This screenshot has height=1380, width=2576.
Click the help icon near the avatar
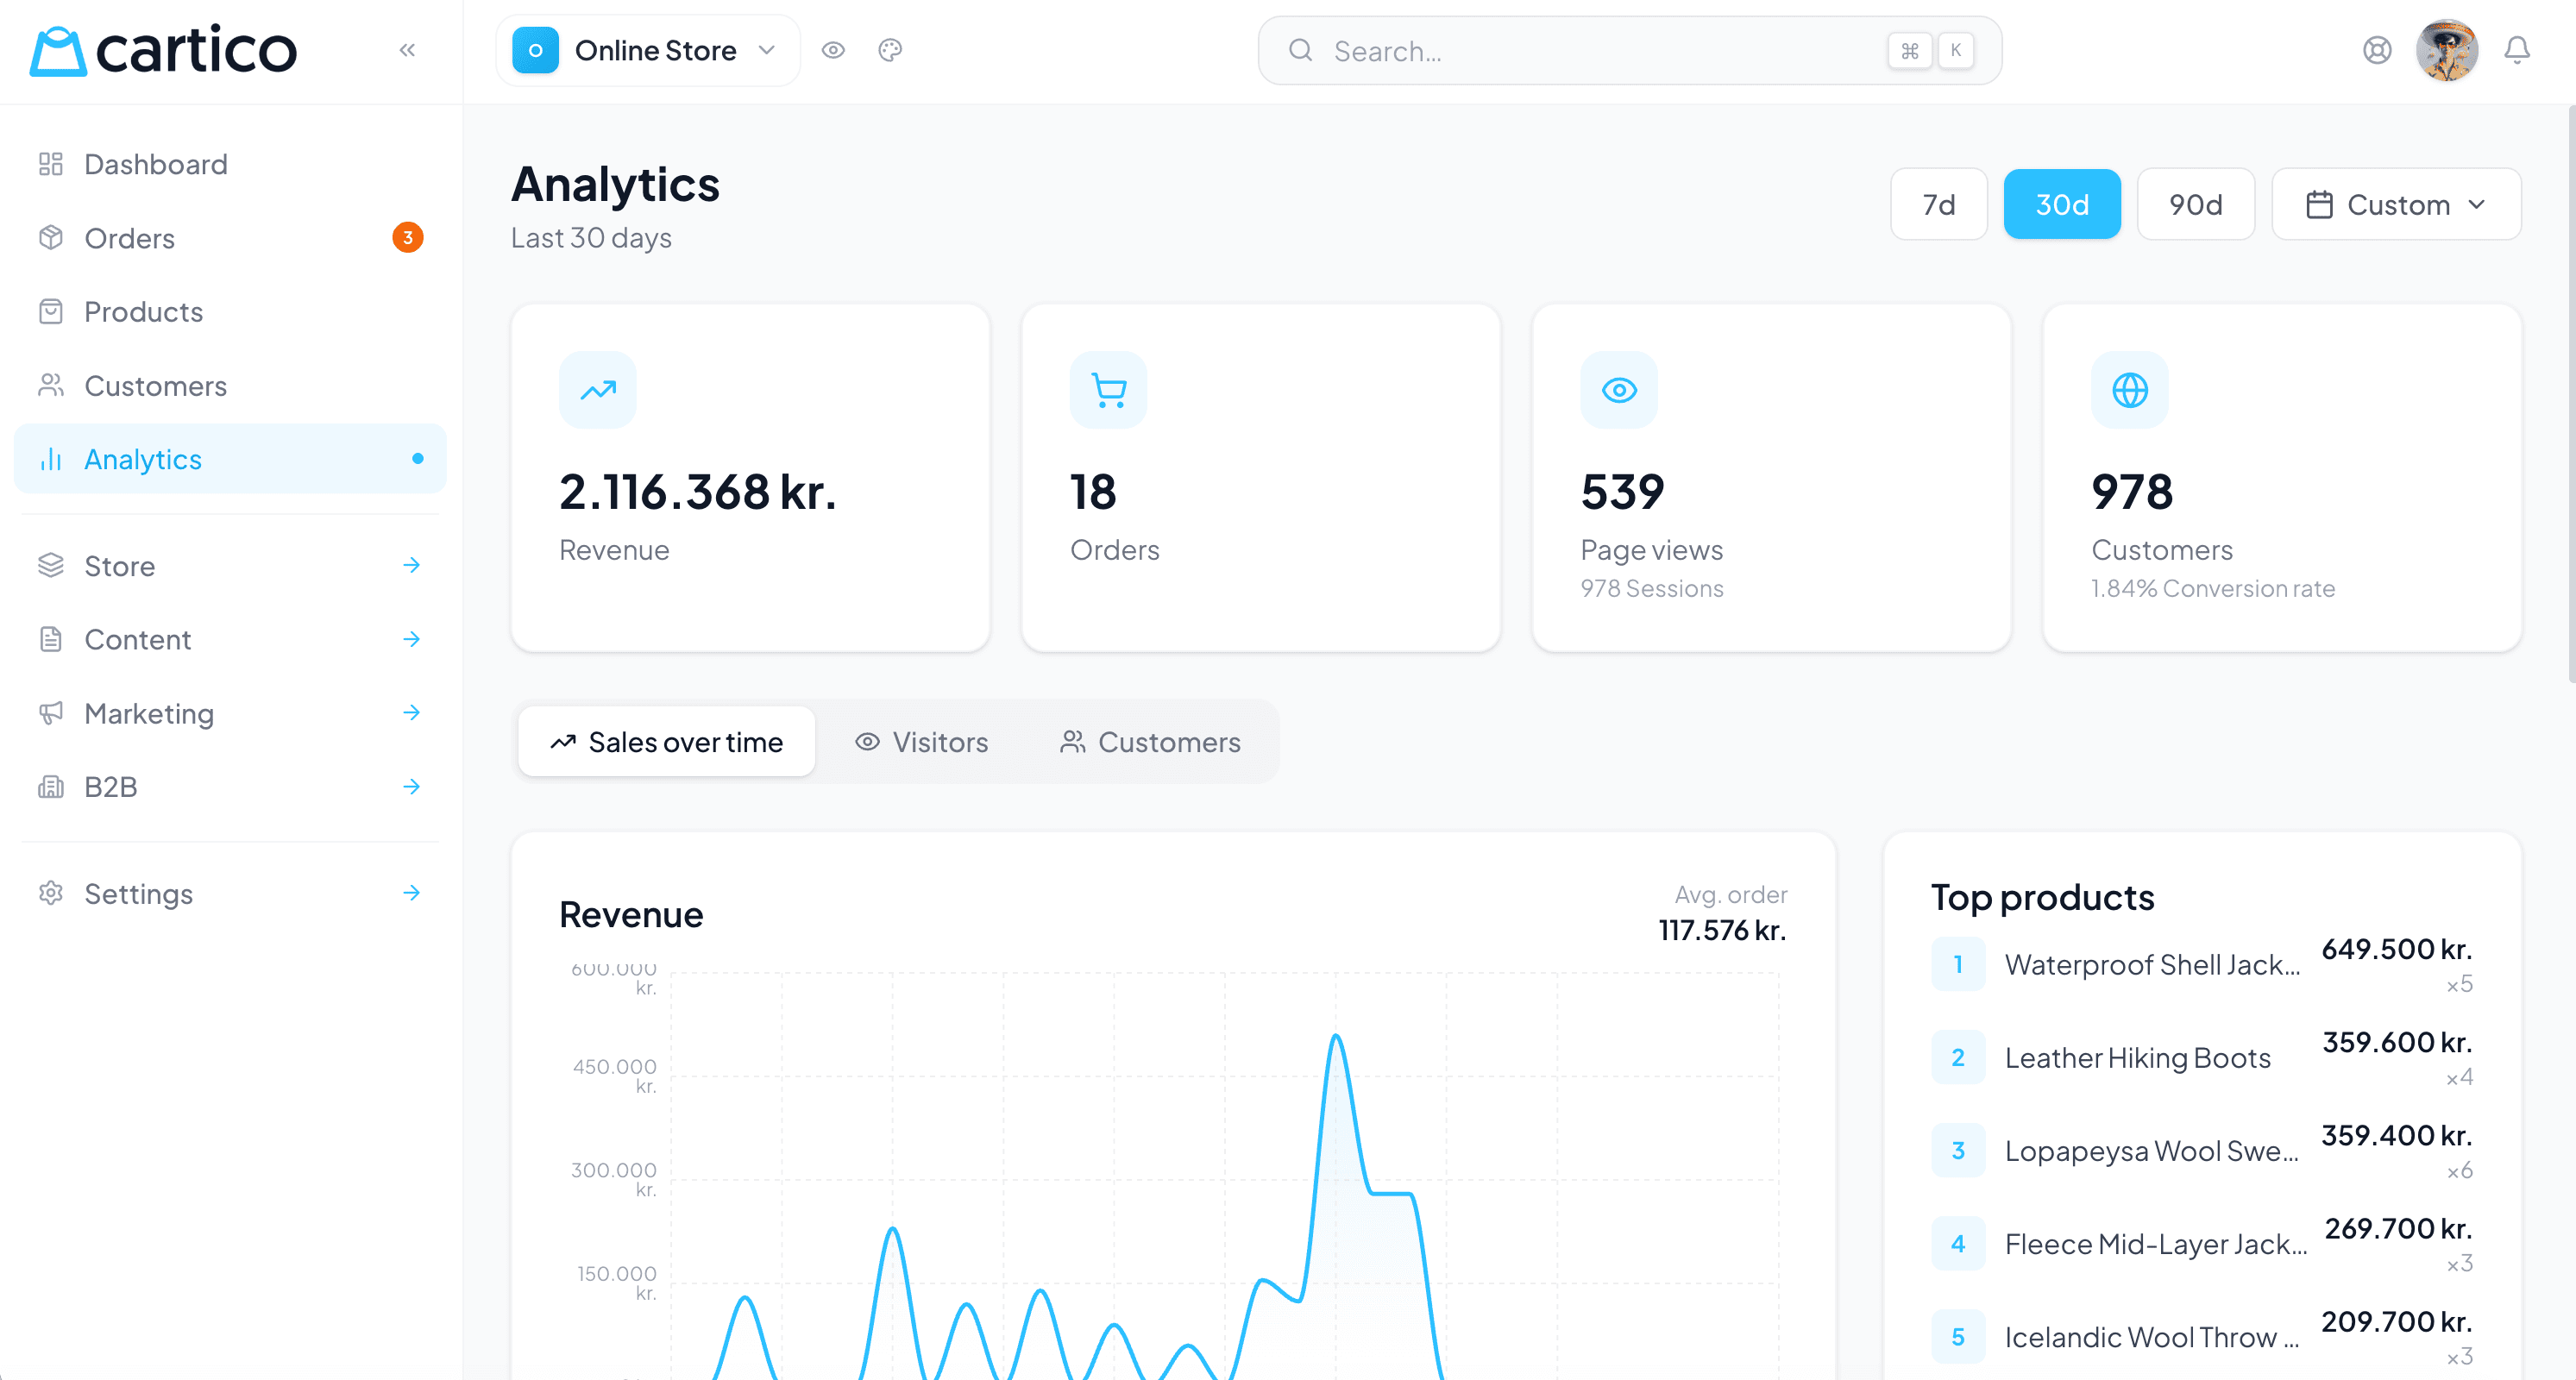click(2377, 50)
